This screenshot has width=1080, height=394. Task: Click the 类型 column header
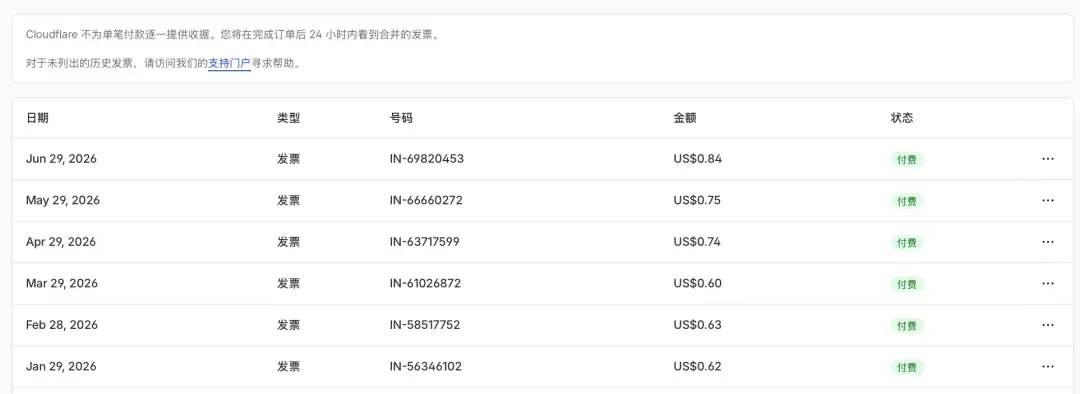[289, 118]
